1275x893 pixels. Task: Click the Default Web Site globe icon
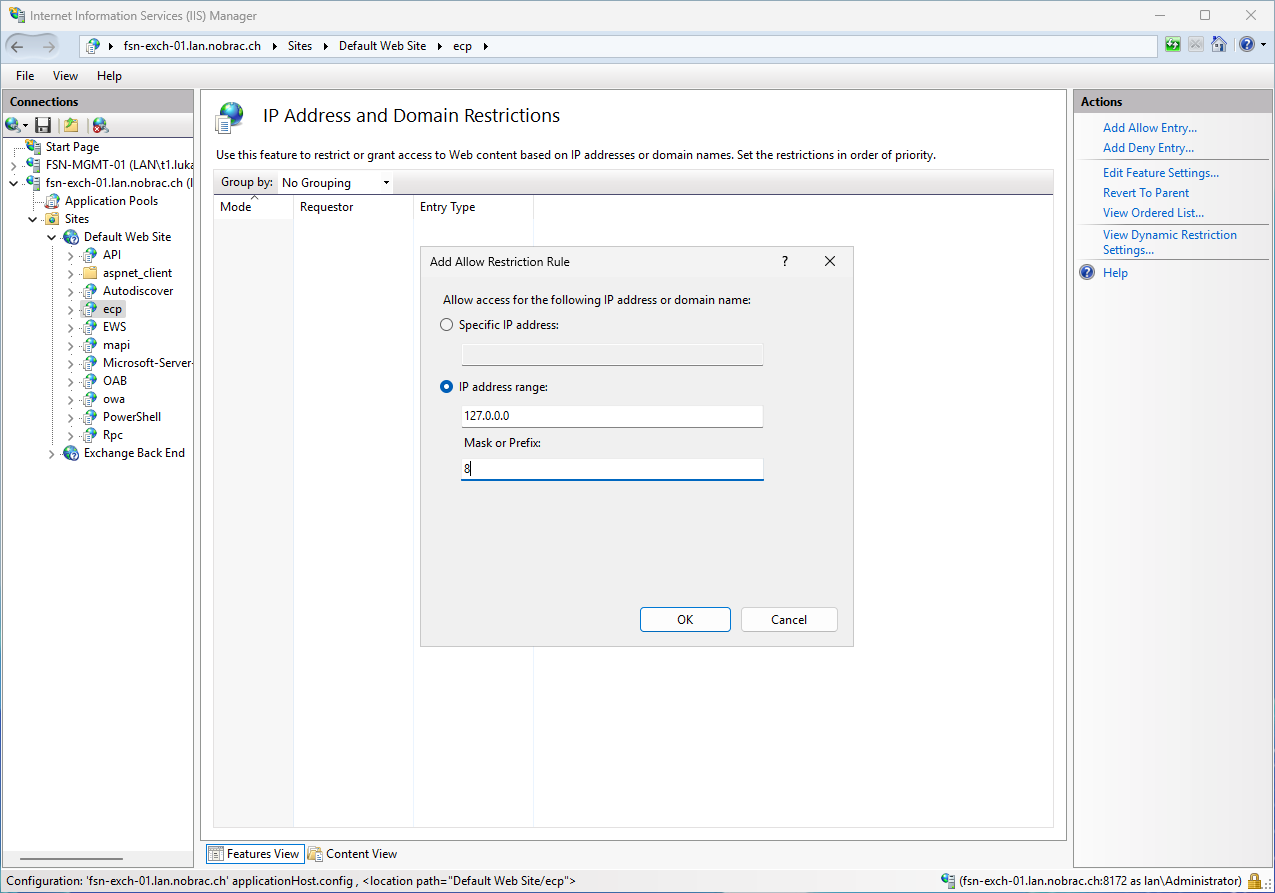[x=71, y=237]
